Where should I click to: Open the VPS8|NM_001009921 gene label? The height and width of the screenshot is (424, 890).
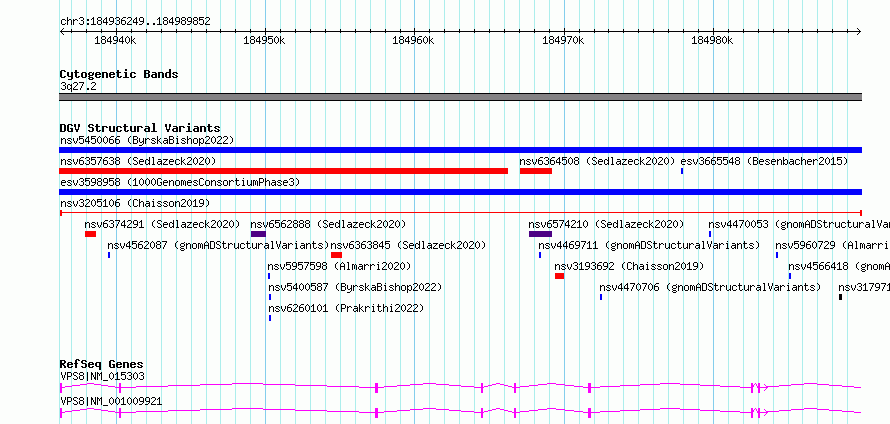click(x=111, y=401)
